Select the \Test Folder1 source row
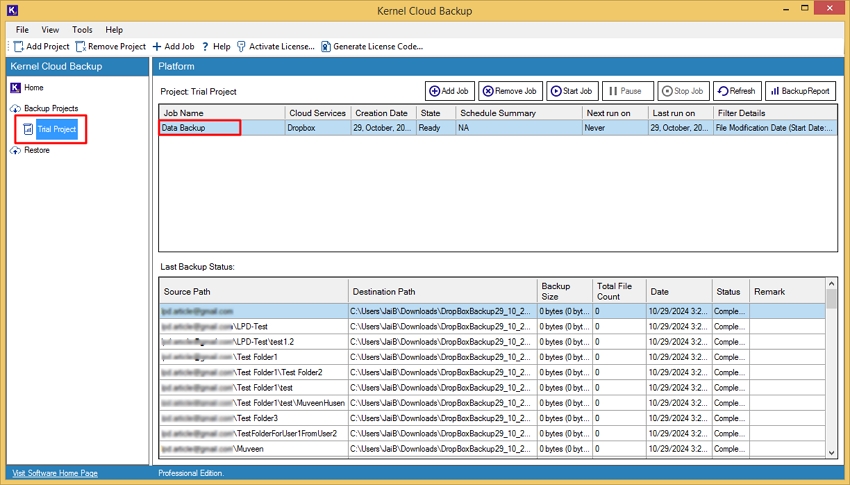 click(492, 357)
